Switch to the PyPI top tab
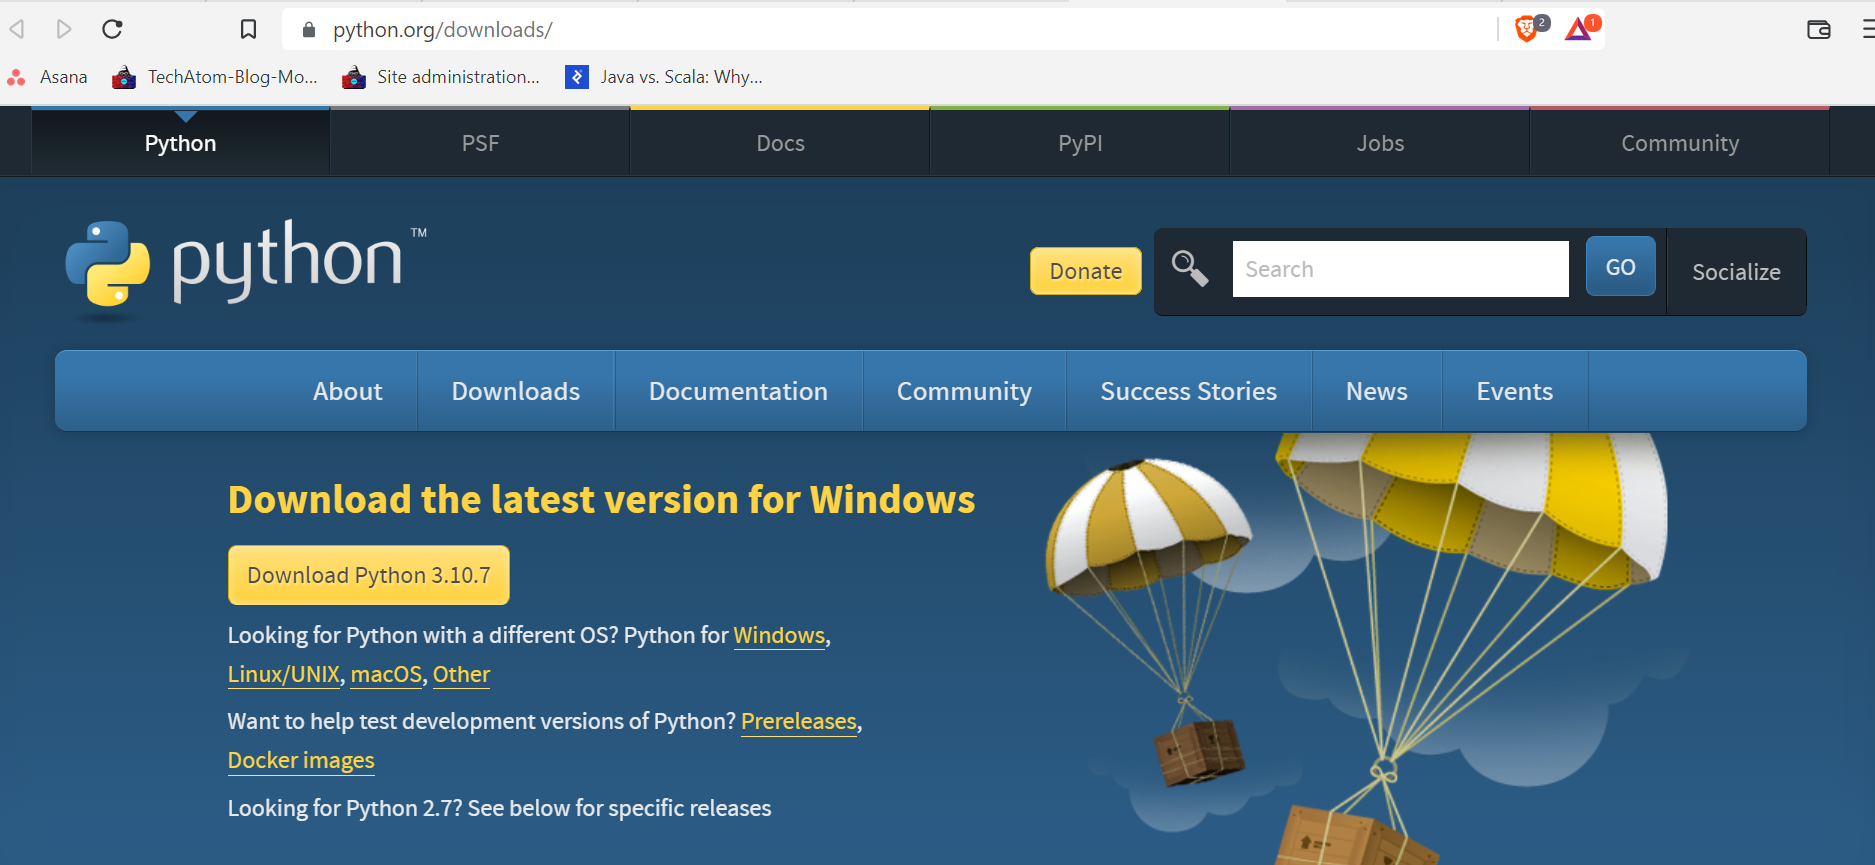 [x=1080, y=143]
